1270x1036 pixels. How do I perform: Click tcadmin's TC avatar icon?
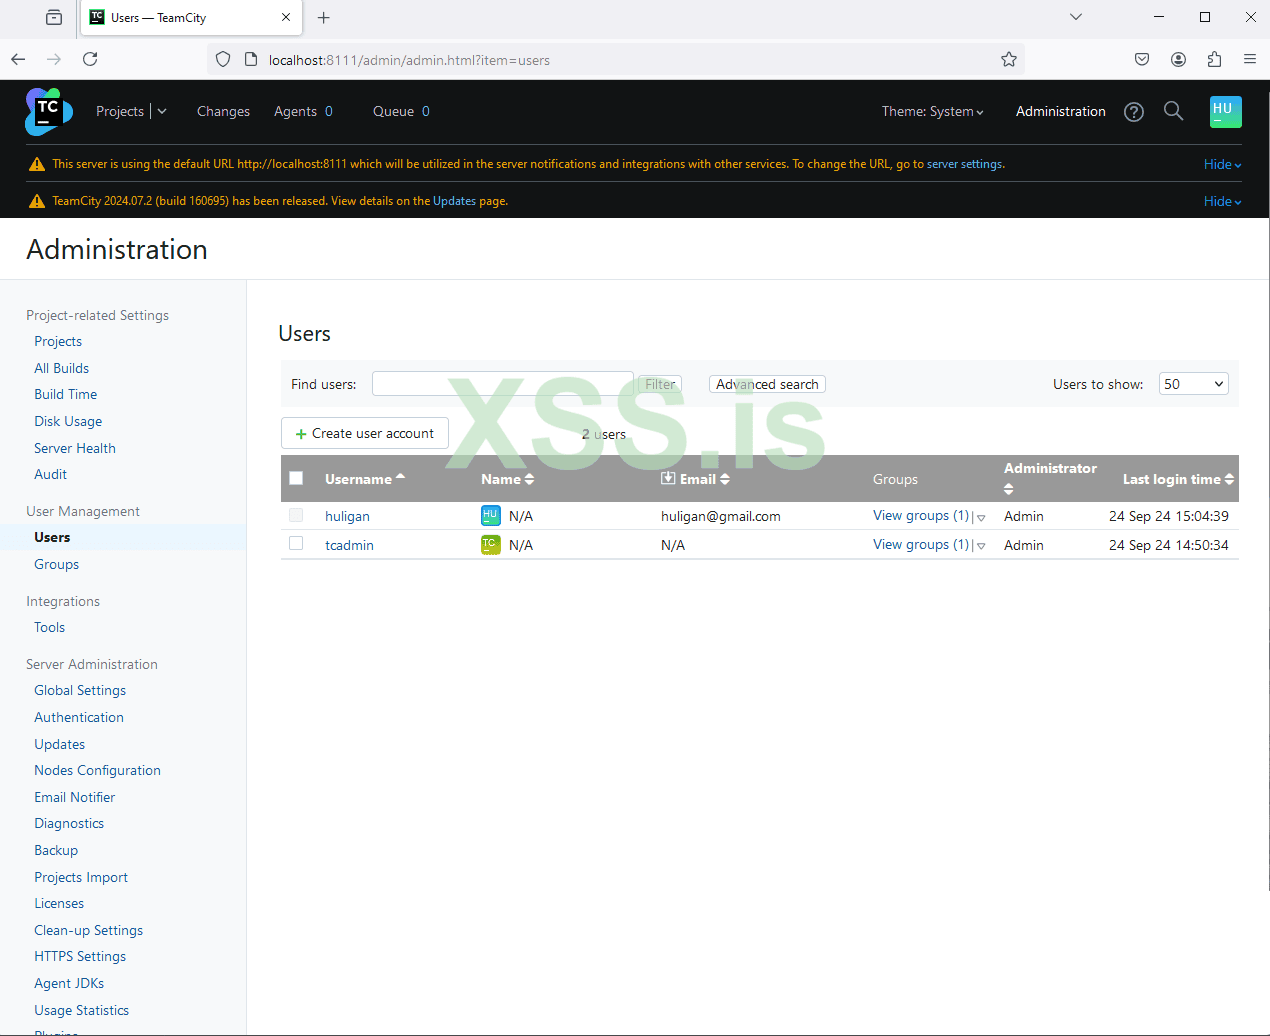490,545
